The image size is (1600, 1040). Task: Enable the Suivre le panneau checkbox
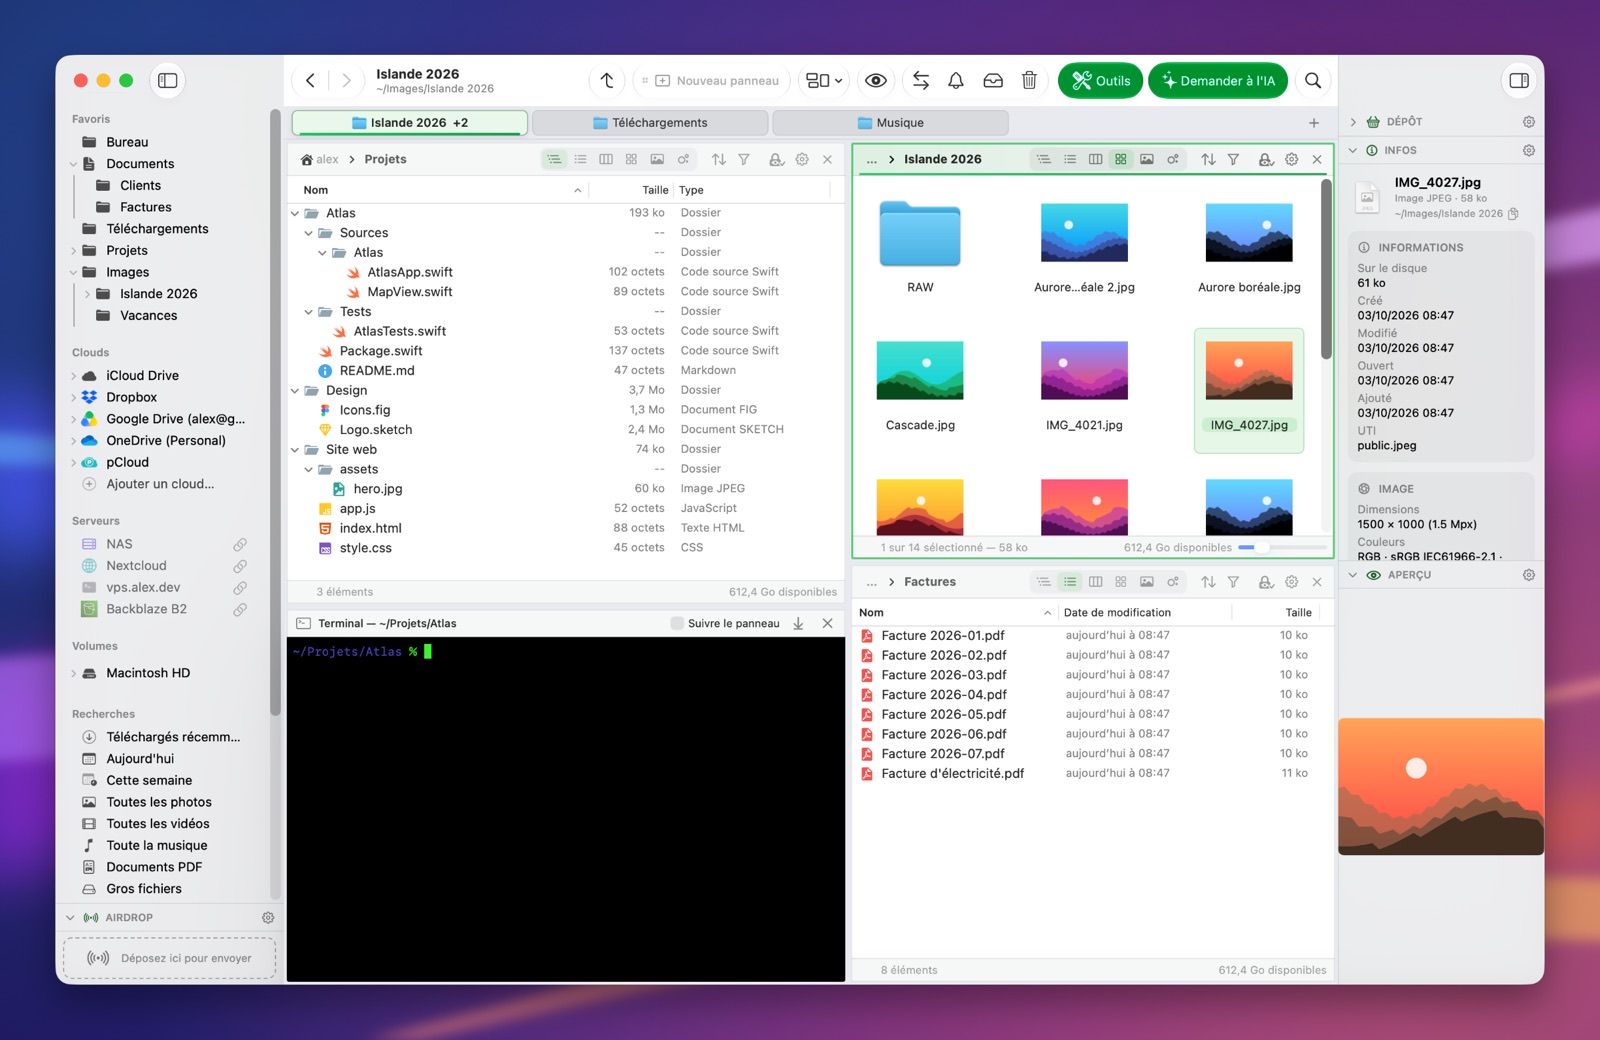click(x=678, y=623)
